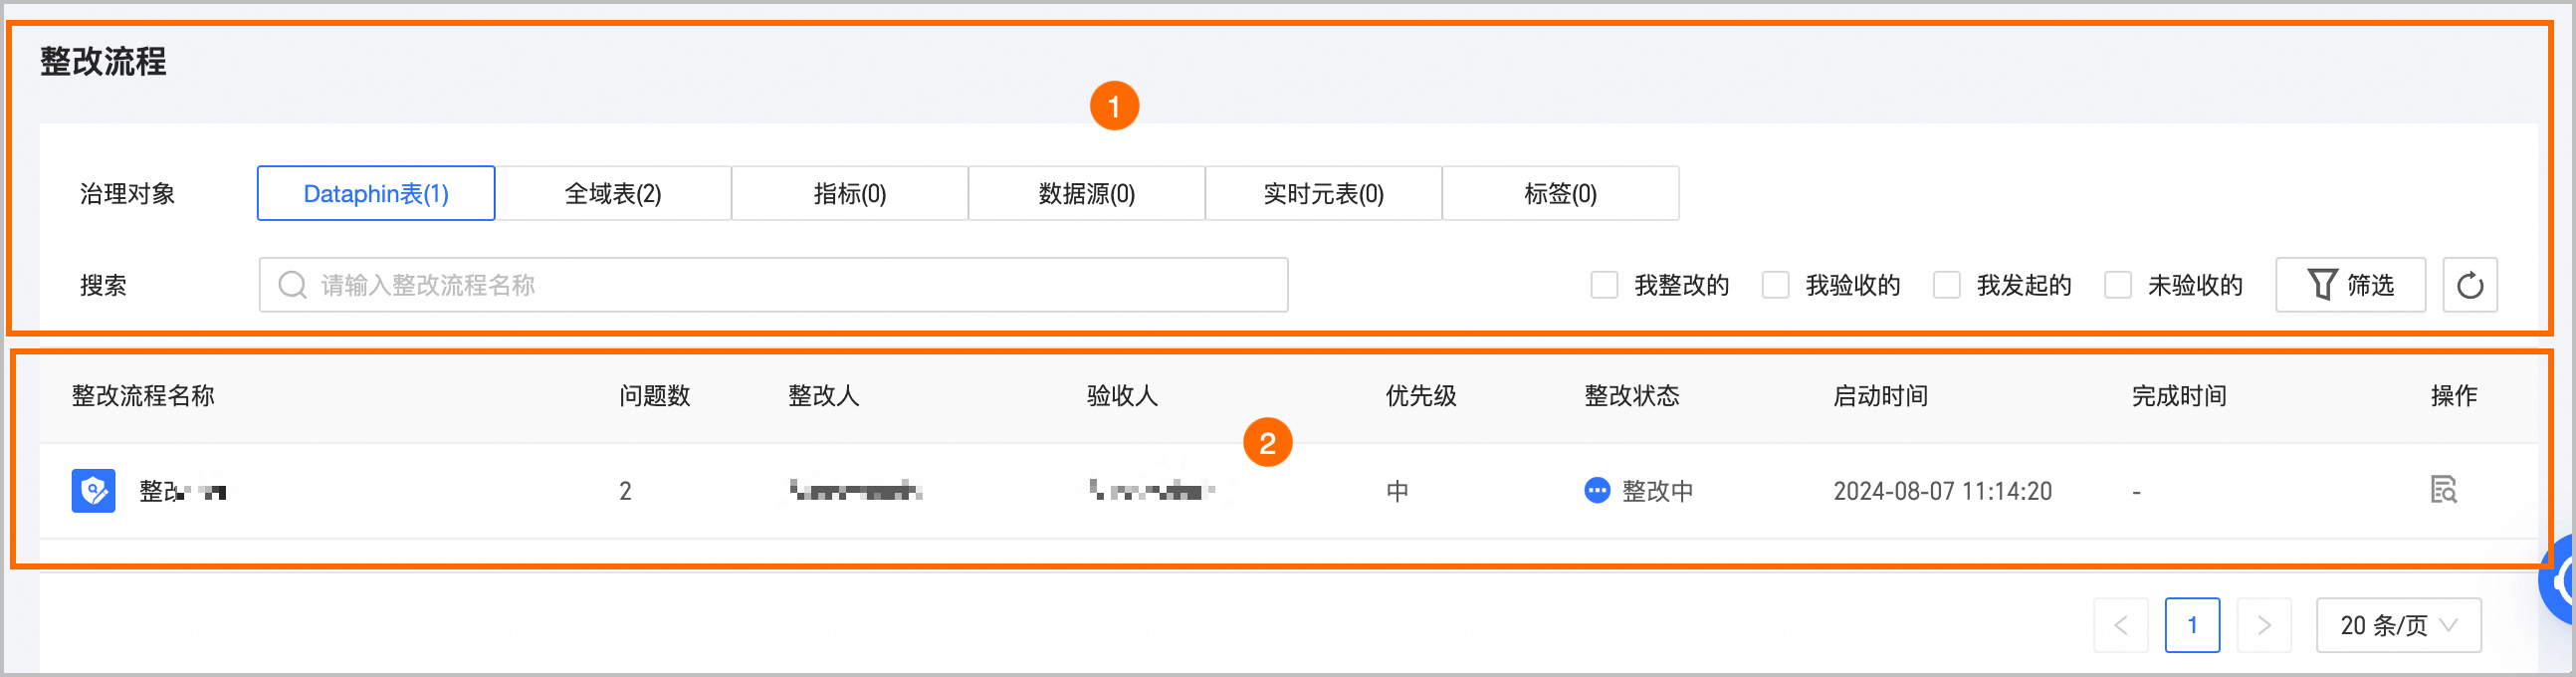Enable the 我验收的 checkbox
The image size is (2576, 677).
click(1775, 285)
